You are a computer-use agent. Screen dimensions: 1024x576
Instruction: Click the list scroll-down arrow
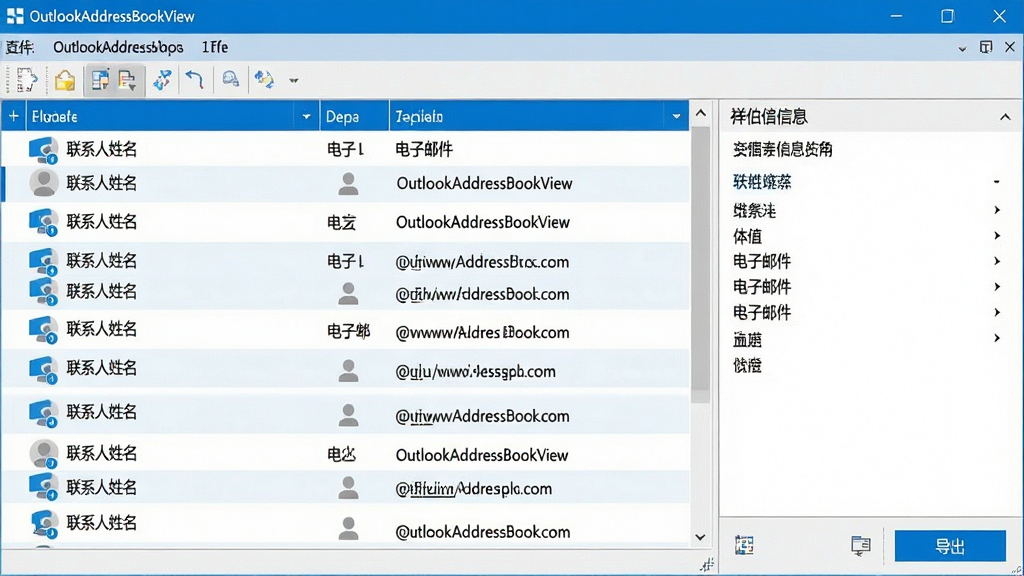coord(700,537)
